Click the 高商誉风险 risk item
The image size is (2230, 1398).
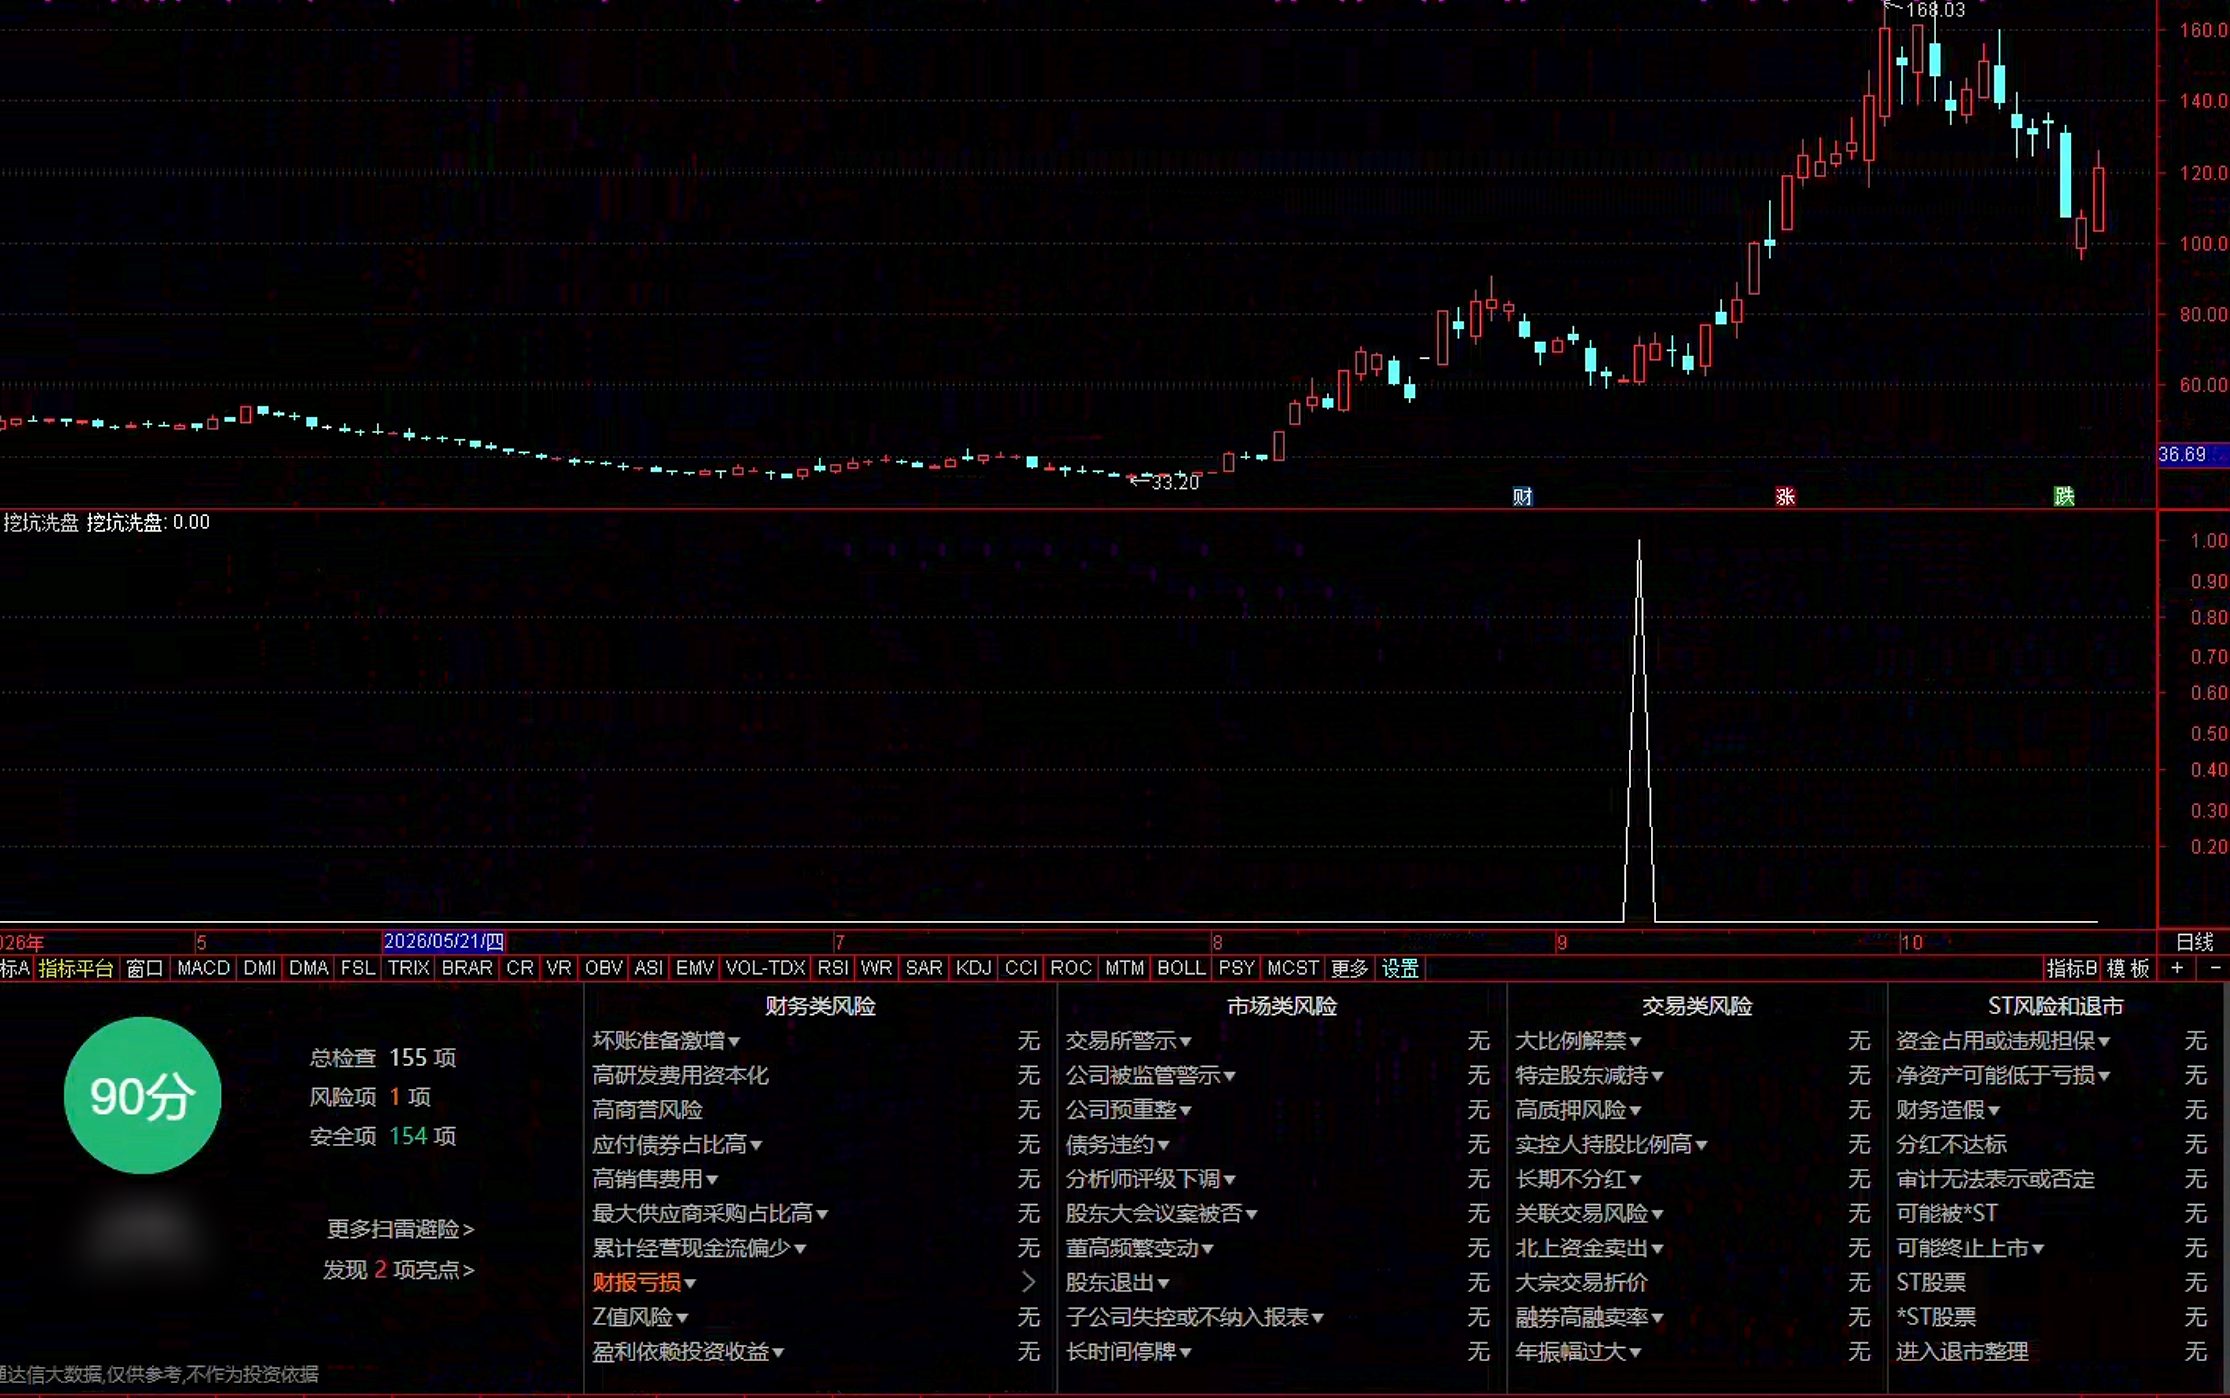647,1110
